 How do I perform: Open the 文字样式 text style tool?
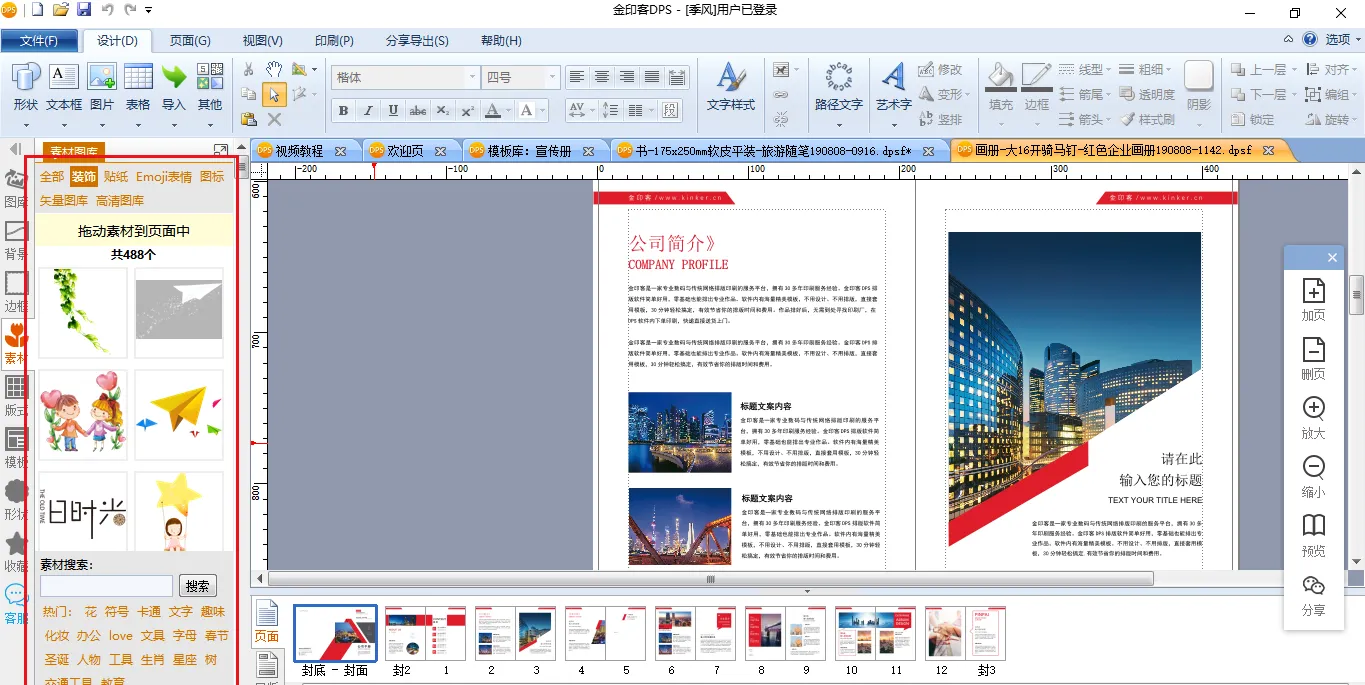point(731,86)
